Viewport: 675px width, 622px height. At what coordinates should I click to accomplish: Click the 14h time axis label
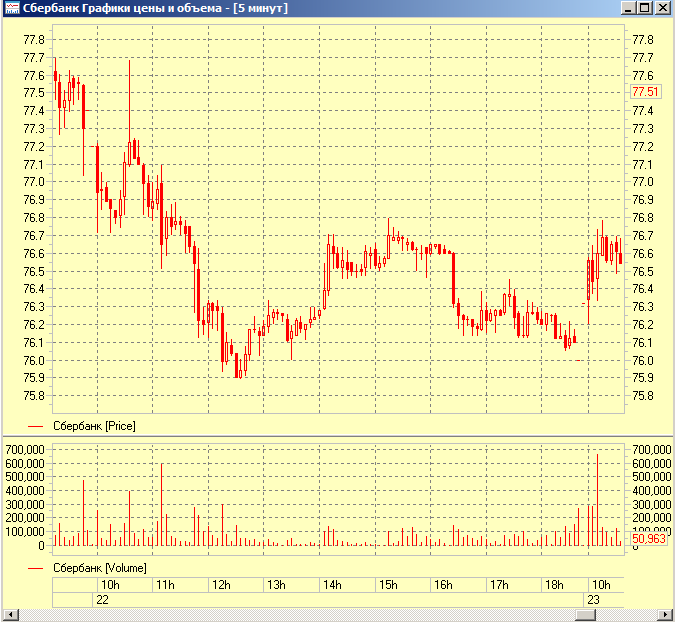click(332, 584)
